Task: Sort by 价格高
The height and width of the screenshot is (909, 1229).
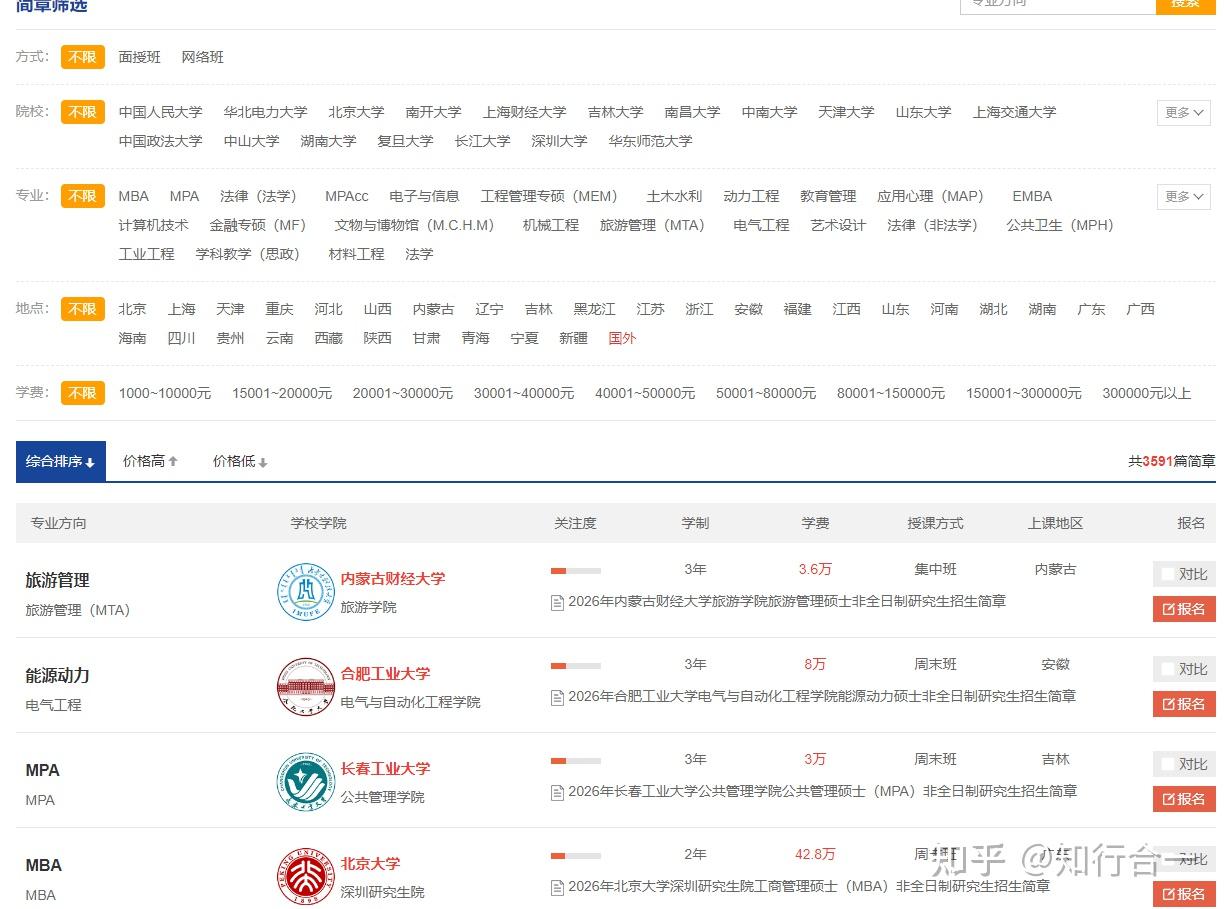Action: (x=150, y=461)
